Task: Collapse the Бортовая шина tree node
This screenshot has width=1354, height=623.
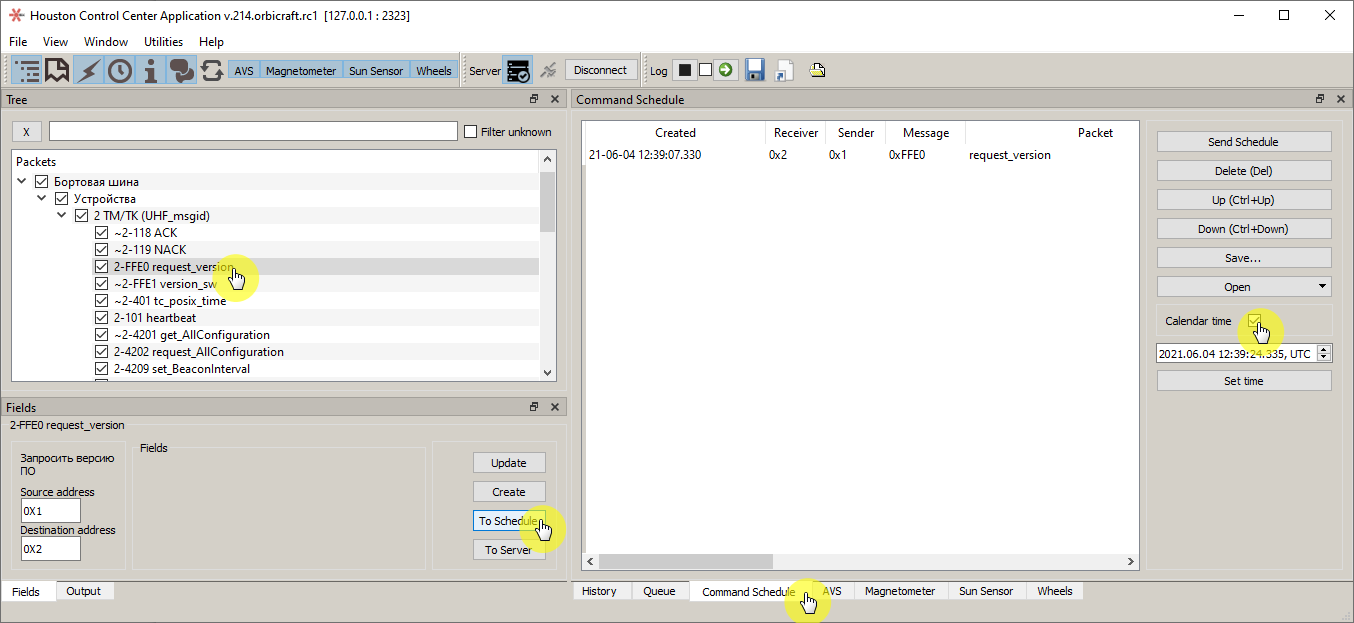Action: 21,180
